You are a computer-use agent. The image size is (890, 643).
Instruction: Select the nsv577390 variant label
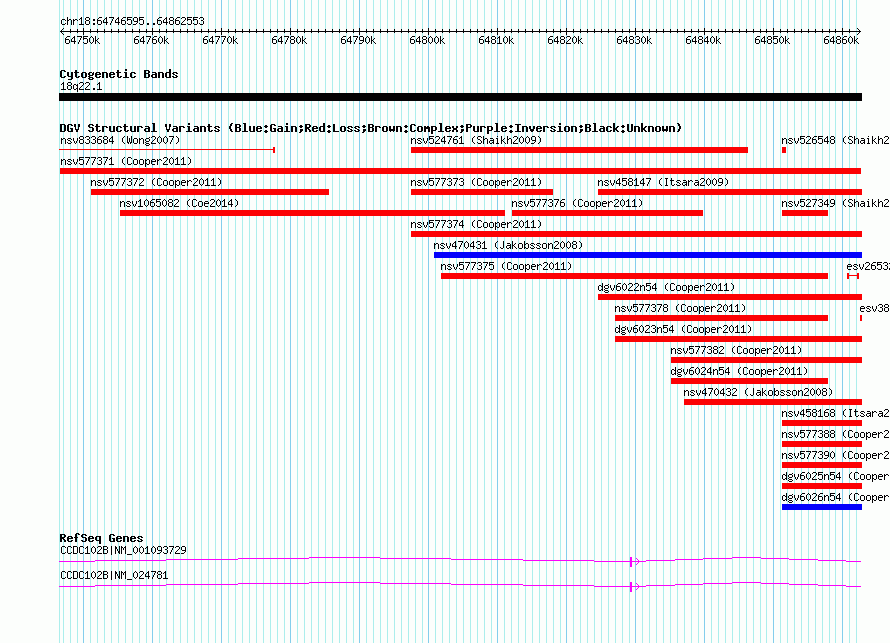click(x=835, y=455)
